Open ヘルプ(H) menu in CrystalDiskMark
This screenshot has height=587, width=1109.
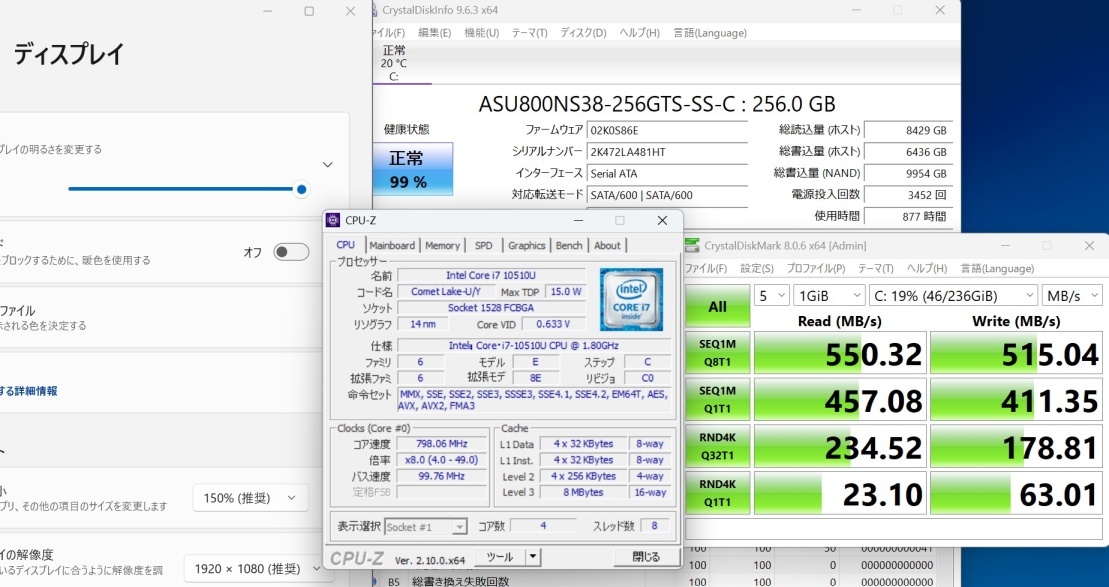click(927, 269)
